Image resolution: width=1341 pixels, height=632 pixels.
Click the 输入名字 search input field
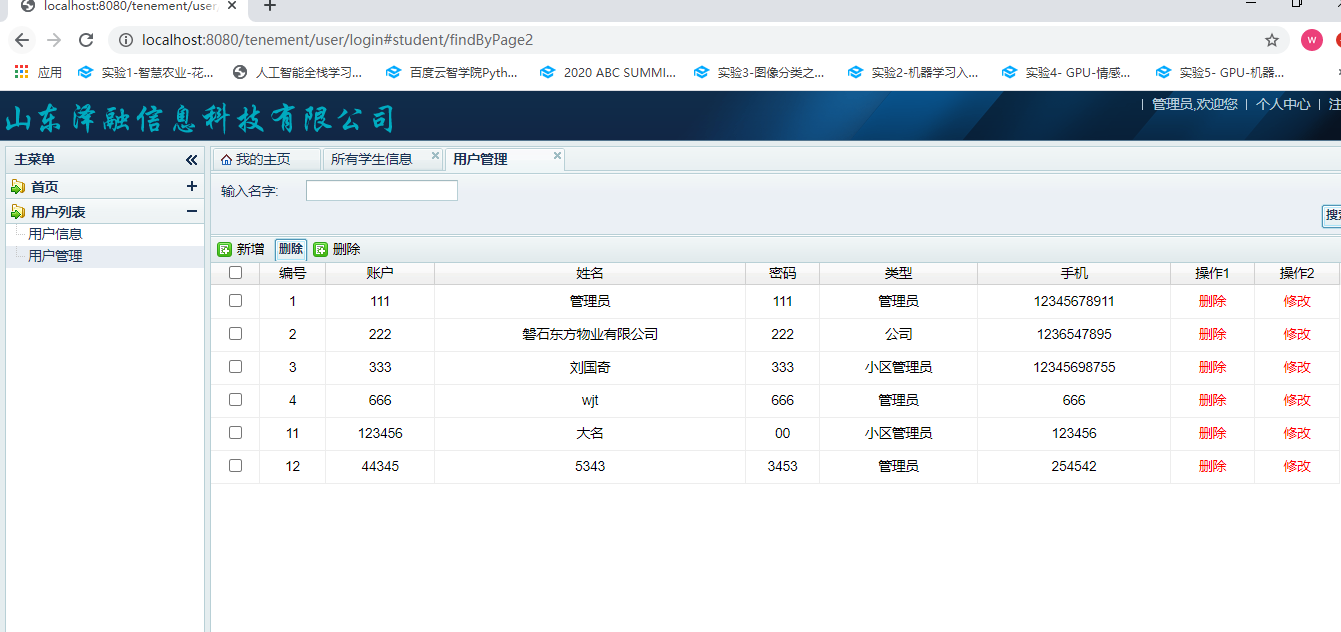point(381,191)
